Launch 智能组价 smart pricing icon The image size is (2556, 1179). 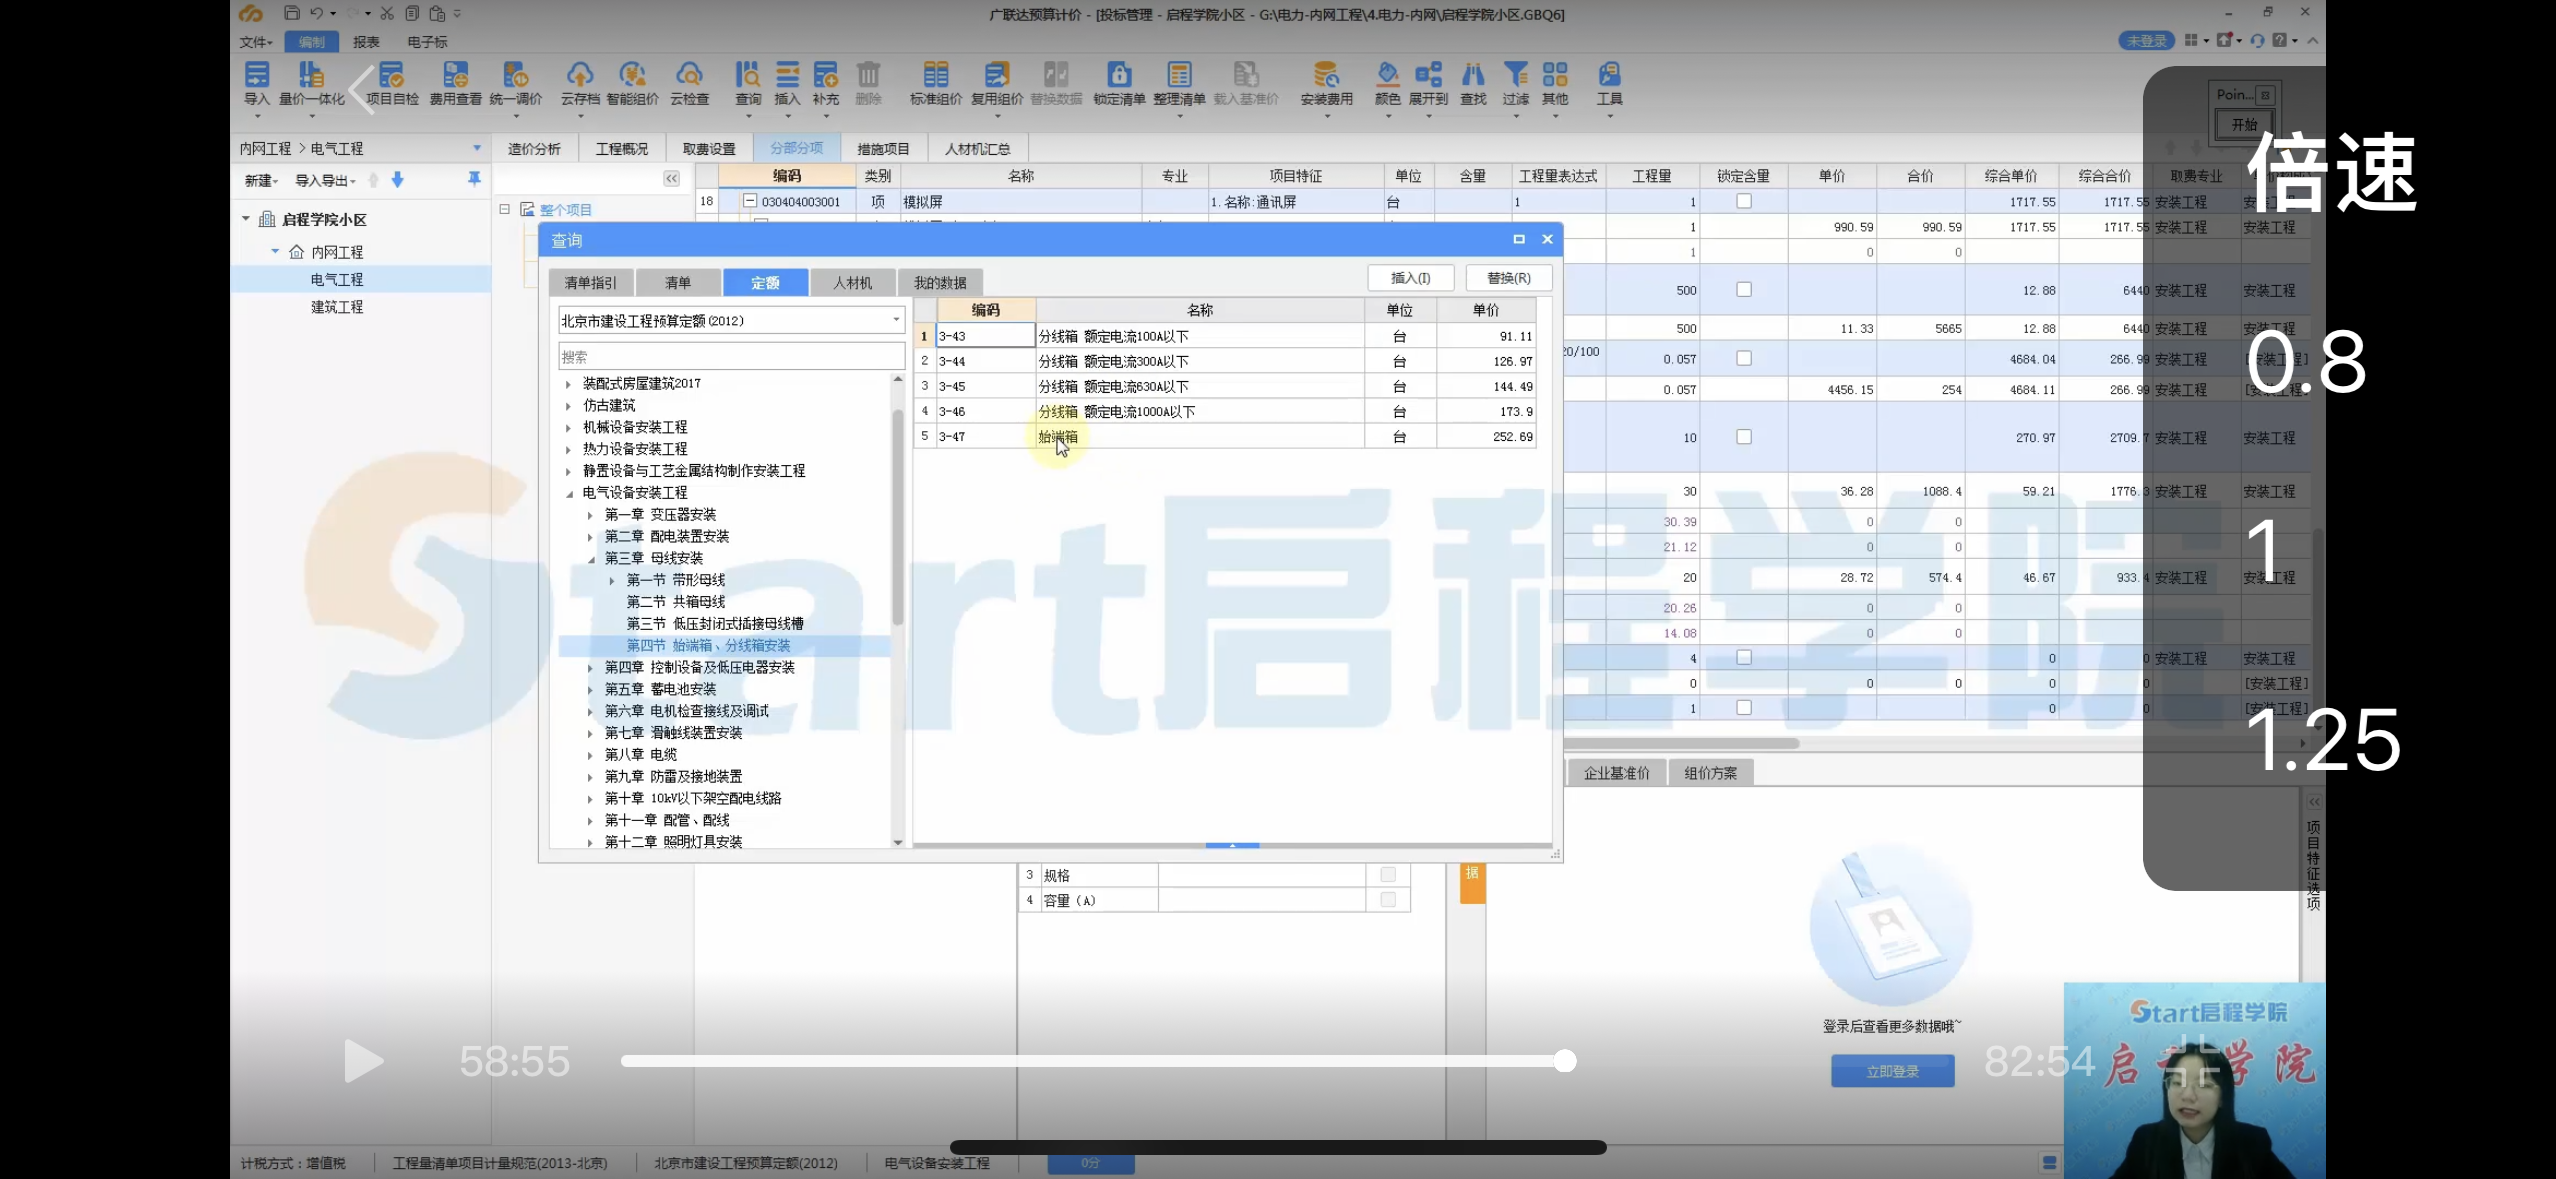tap(632, 83)
